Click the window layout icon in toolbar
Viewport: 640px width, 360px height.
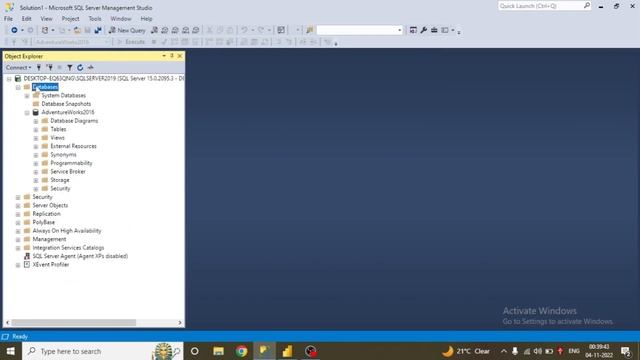point(445,30)
